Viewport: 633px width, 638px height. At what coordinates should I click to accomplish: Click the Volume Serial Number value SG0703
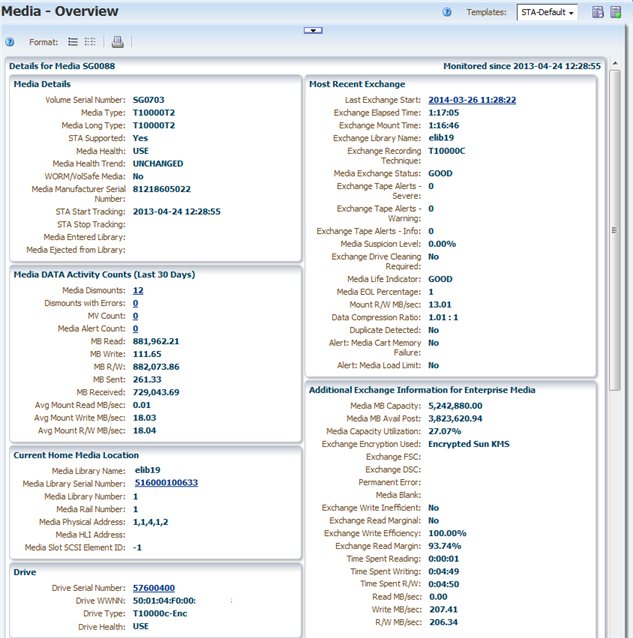click(x=148, y=100)
